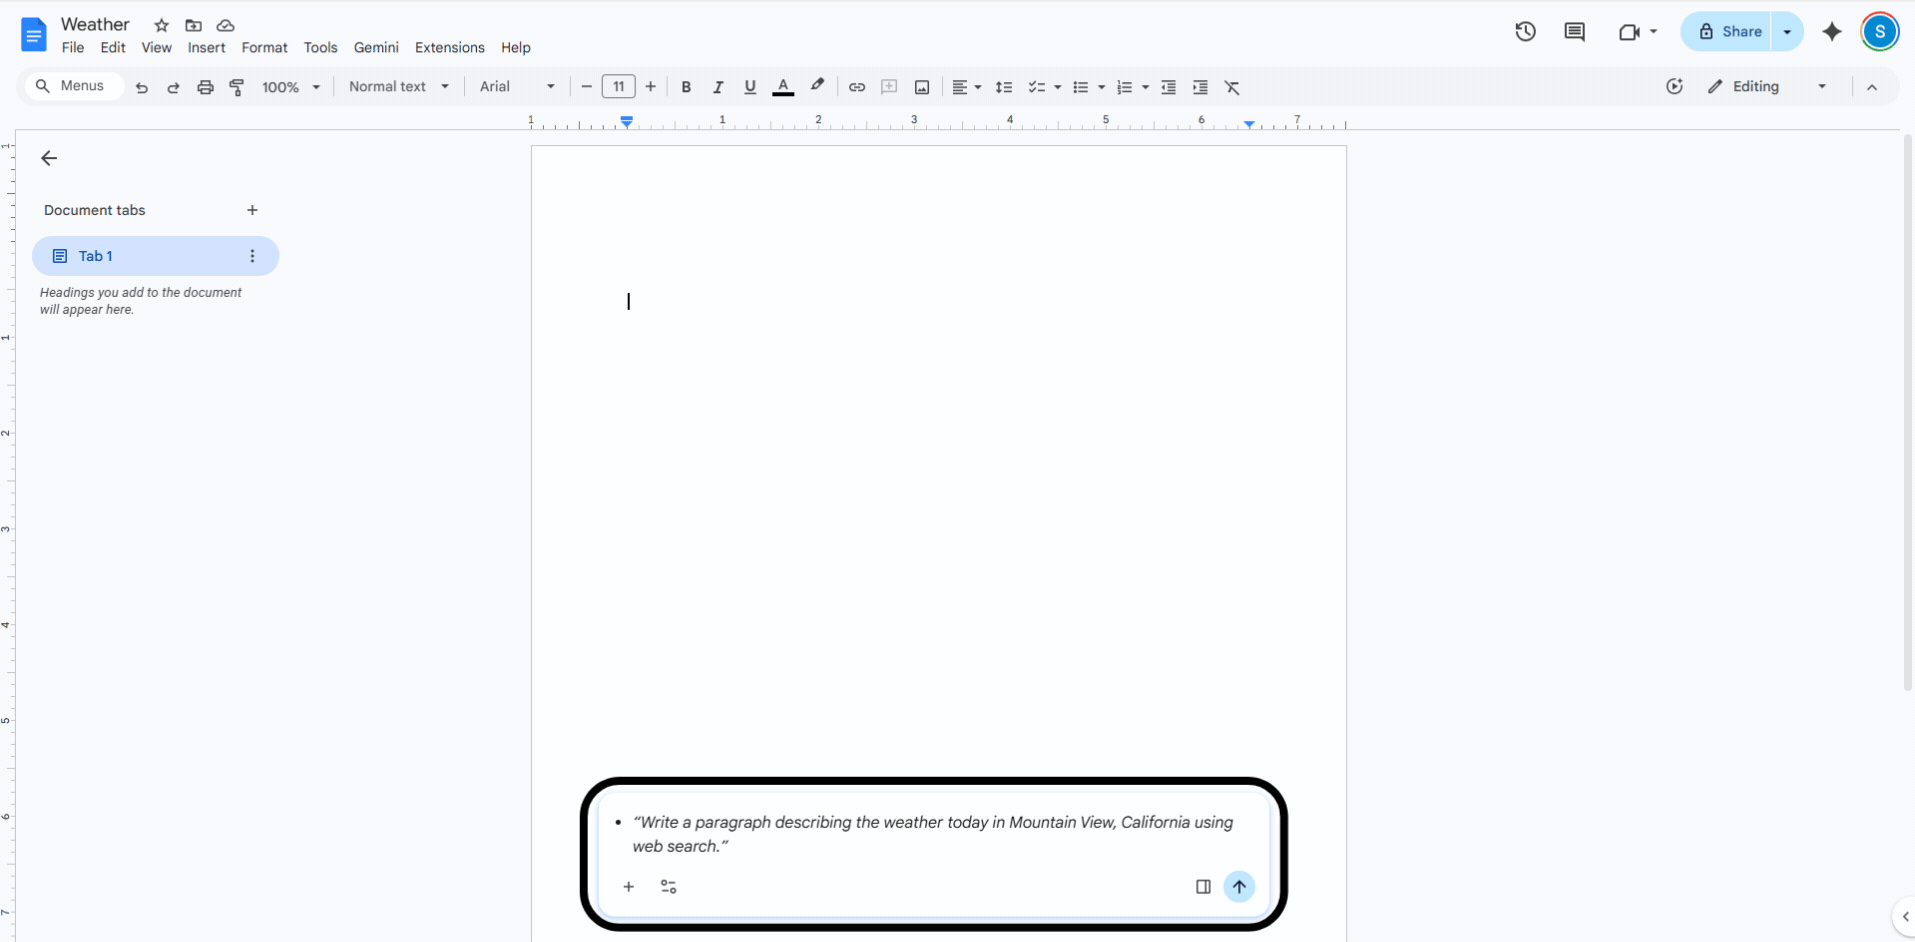Open the comments panel icon

[1574, 32]
